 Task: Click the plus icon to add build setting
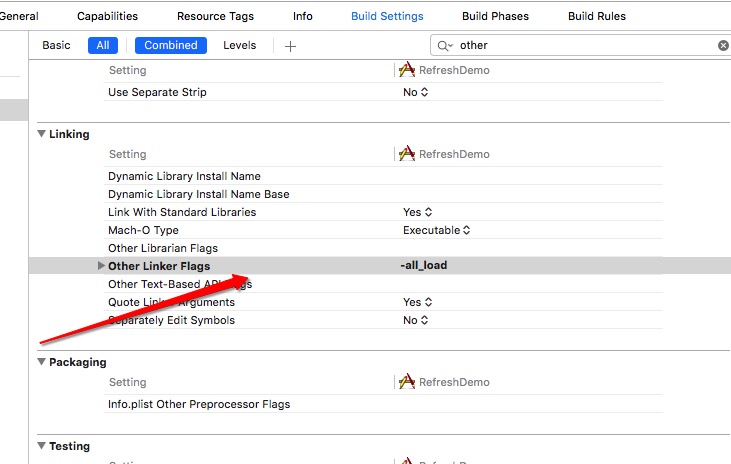click(290, 46)
